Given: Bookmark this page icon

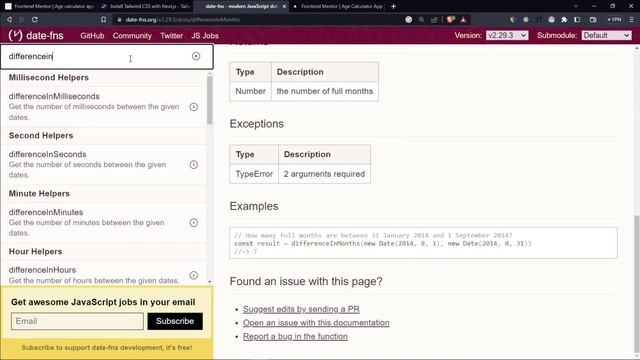Looking at the screenshot, I should (103, 19).
